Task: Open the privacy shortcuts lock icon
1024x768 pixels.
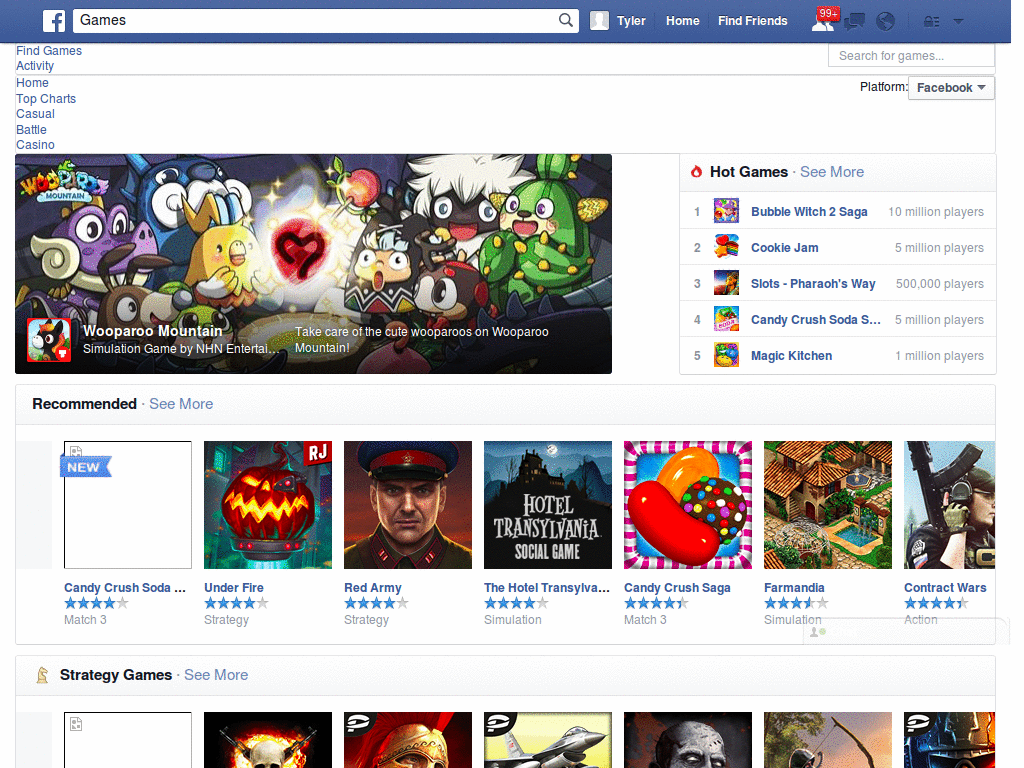Action: click(931, 22)
